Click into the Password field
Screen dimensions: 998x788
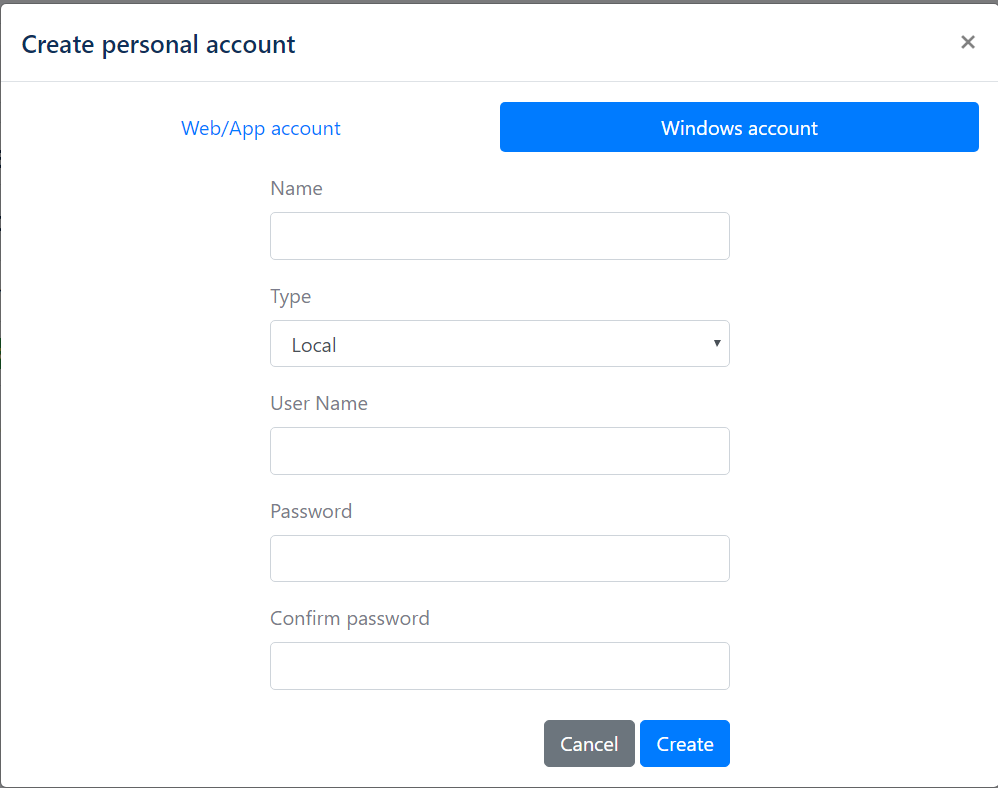pos(500,558)
